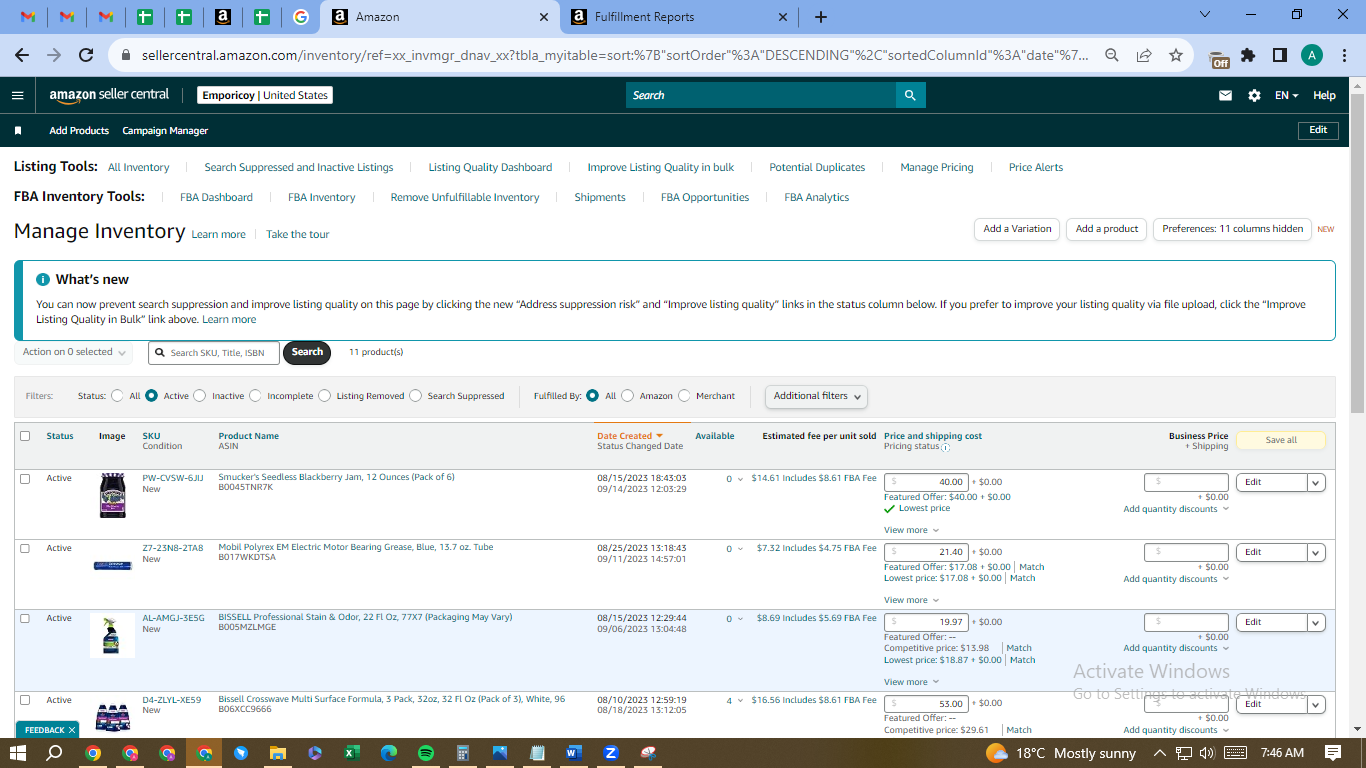Click the browser share icon
This screenshot has width=1366, height=768.
tap(1144, 55)
